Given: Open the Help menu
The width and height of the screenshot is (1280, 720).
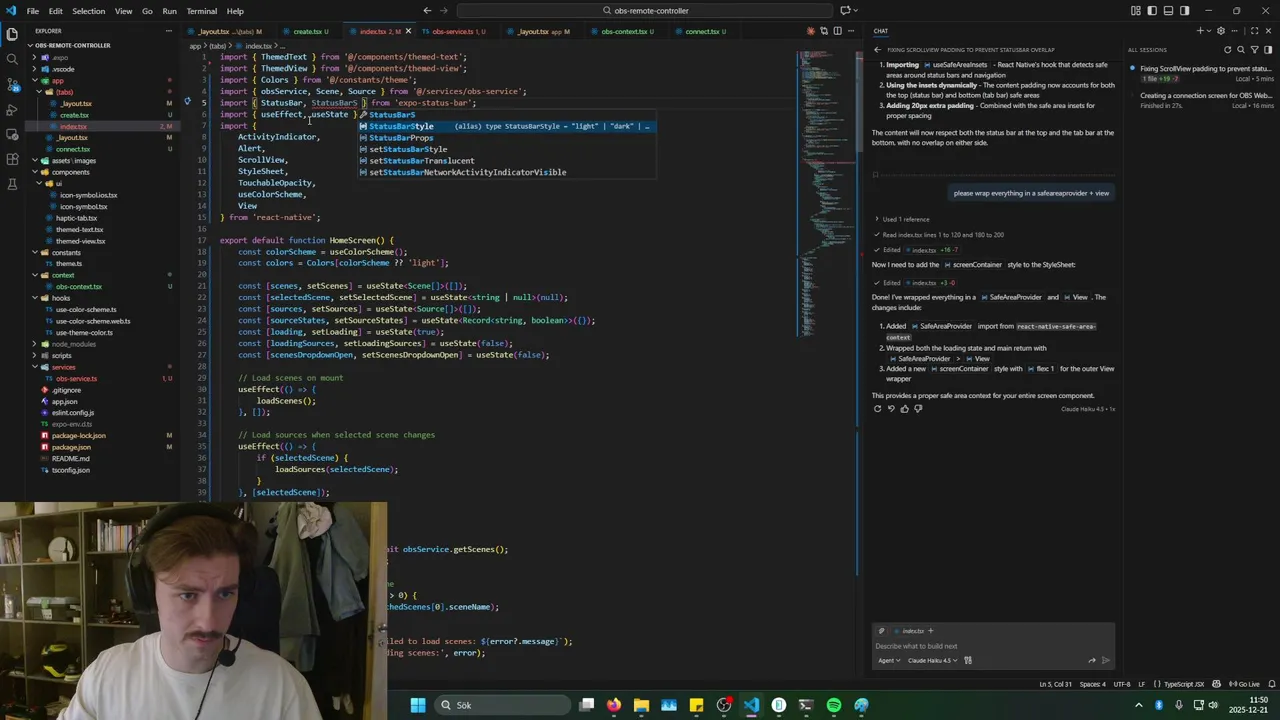Looking at the screenshot, I should 235,11.
